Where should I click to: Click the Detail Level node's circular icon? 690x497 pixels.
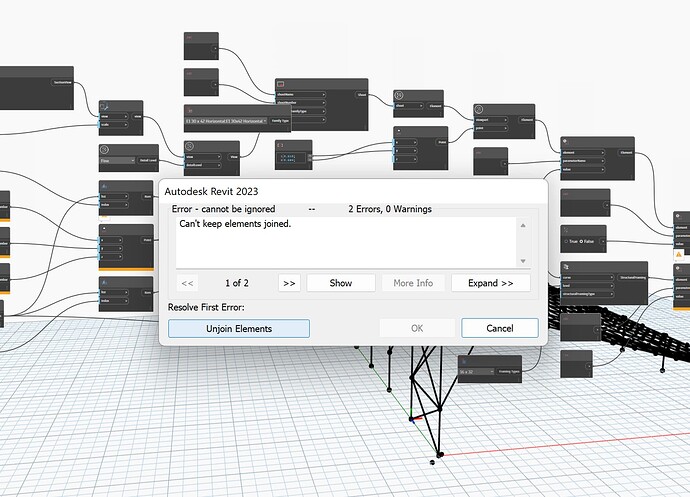104,150
